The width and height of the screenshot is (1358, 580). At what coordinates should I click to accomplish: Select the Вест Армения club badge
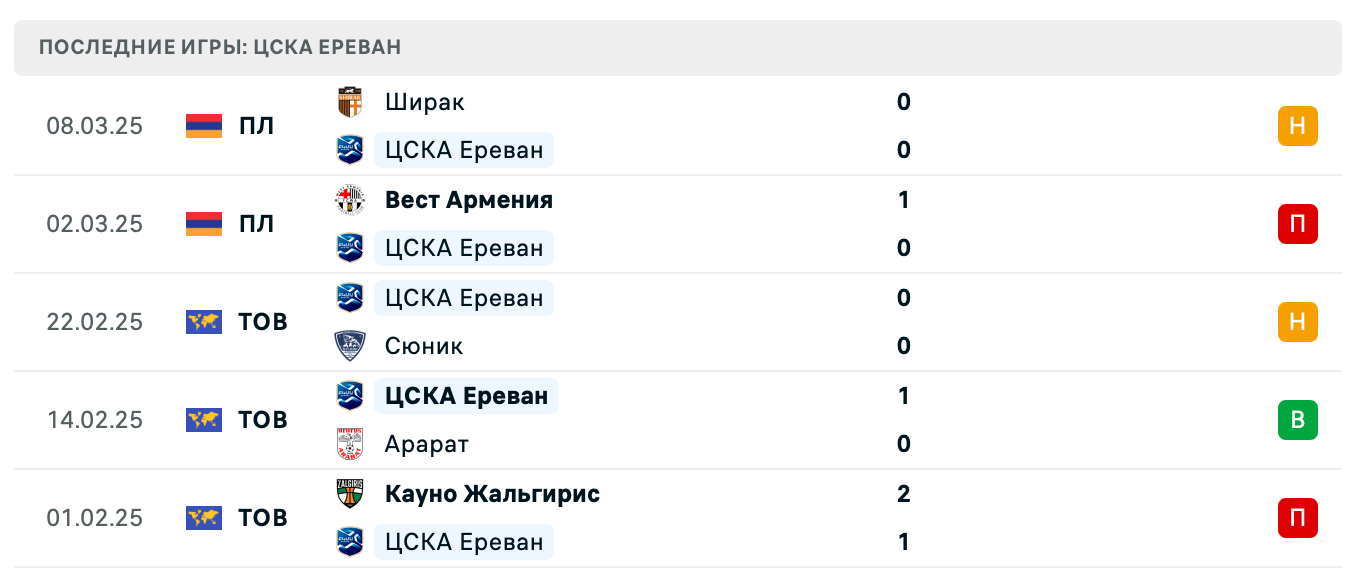350,200
